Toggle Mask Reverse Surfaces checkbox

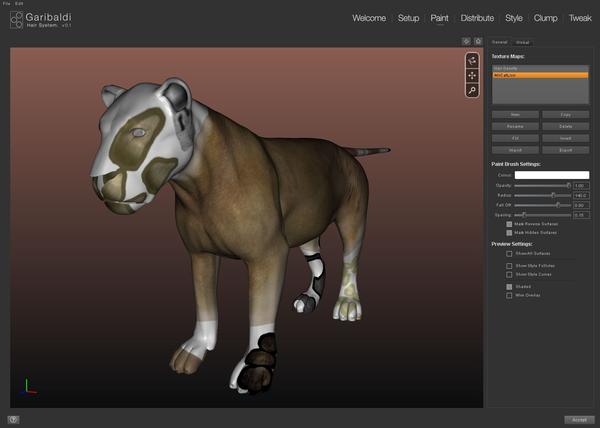(509, 224)
